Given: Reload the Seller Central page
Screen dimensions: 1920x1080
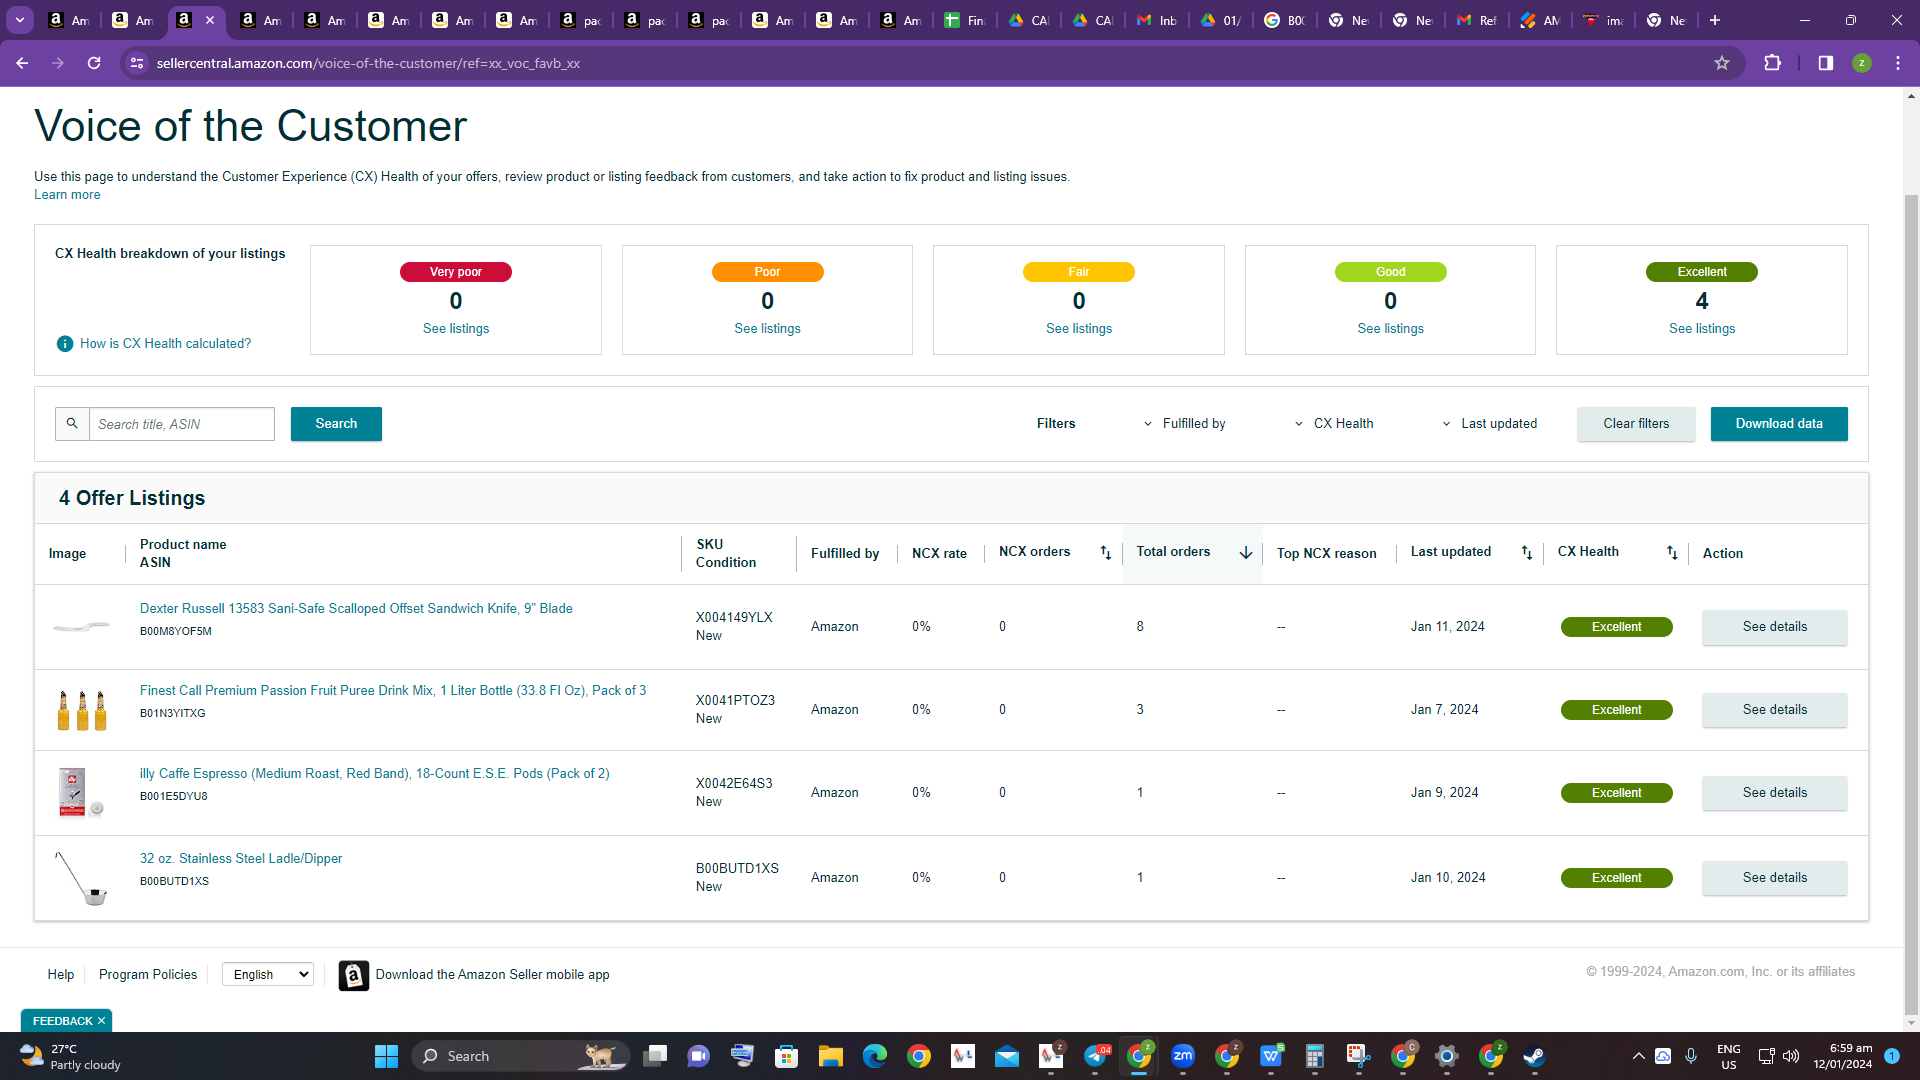Looking at the screenshot, I should click(94, 63).
